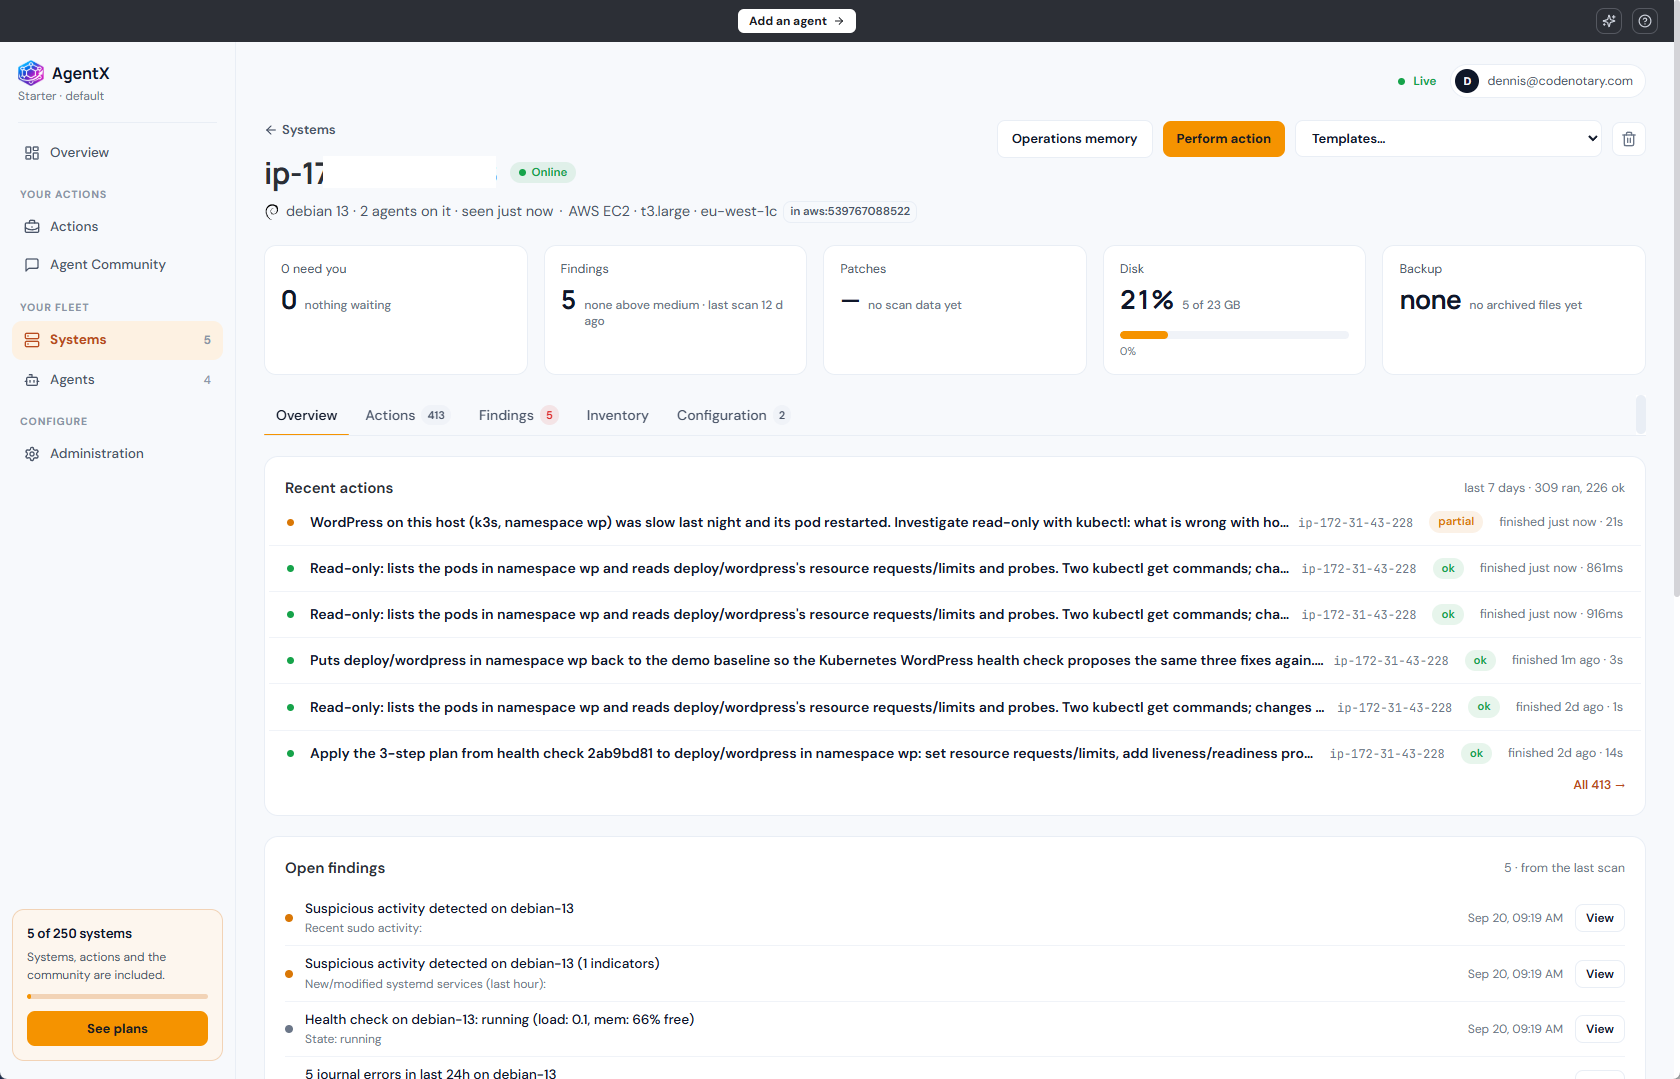Click the aws:539767088522 account tag

850,211
